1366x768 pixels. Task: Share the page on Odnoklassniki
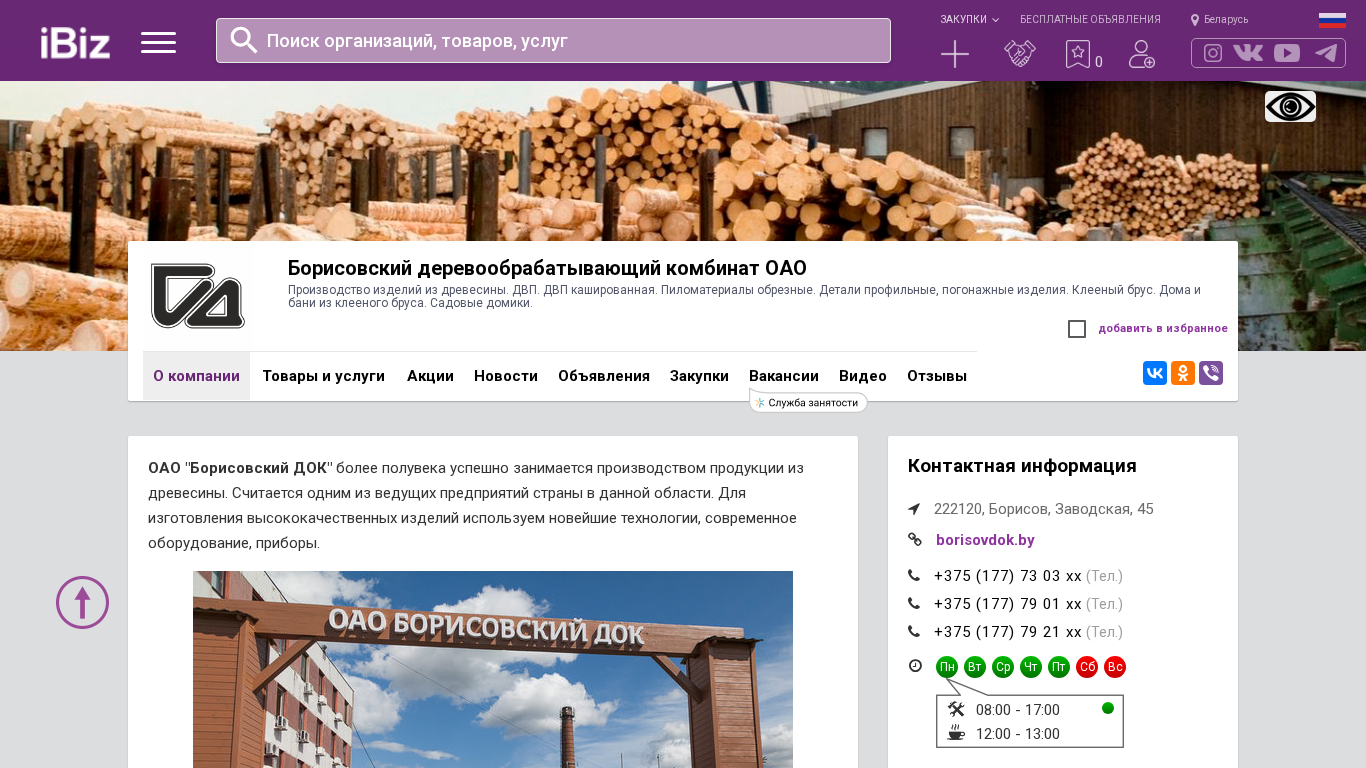click(1183, 373)
